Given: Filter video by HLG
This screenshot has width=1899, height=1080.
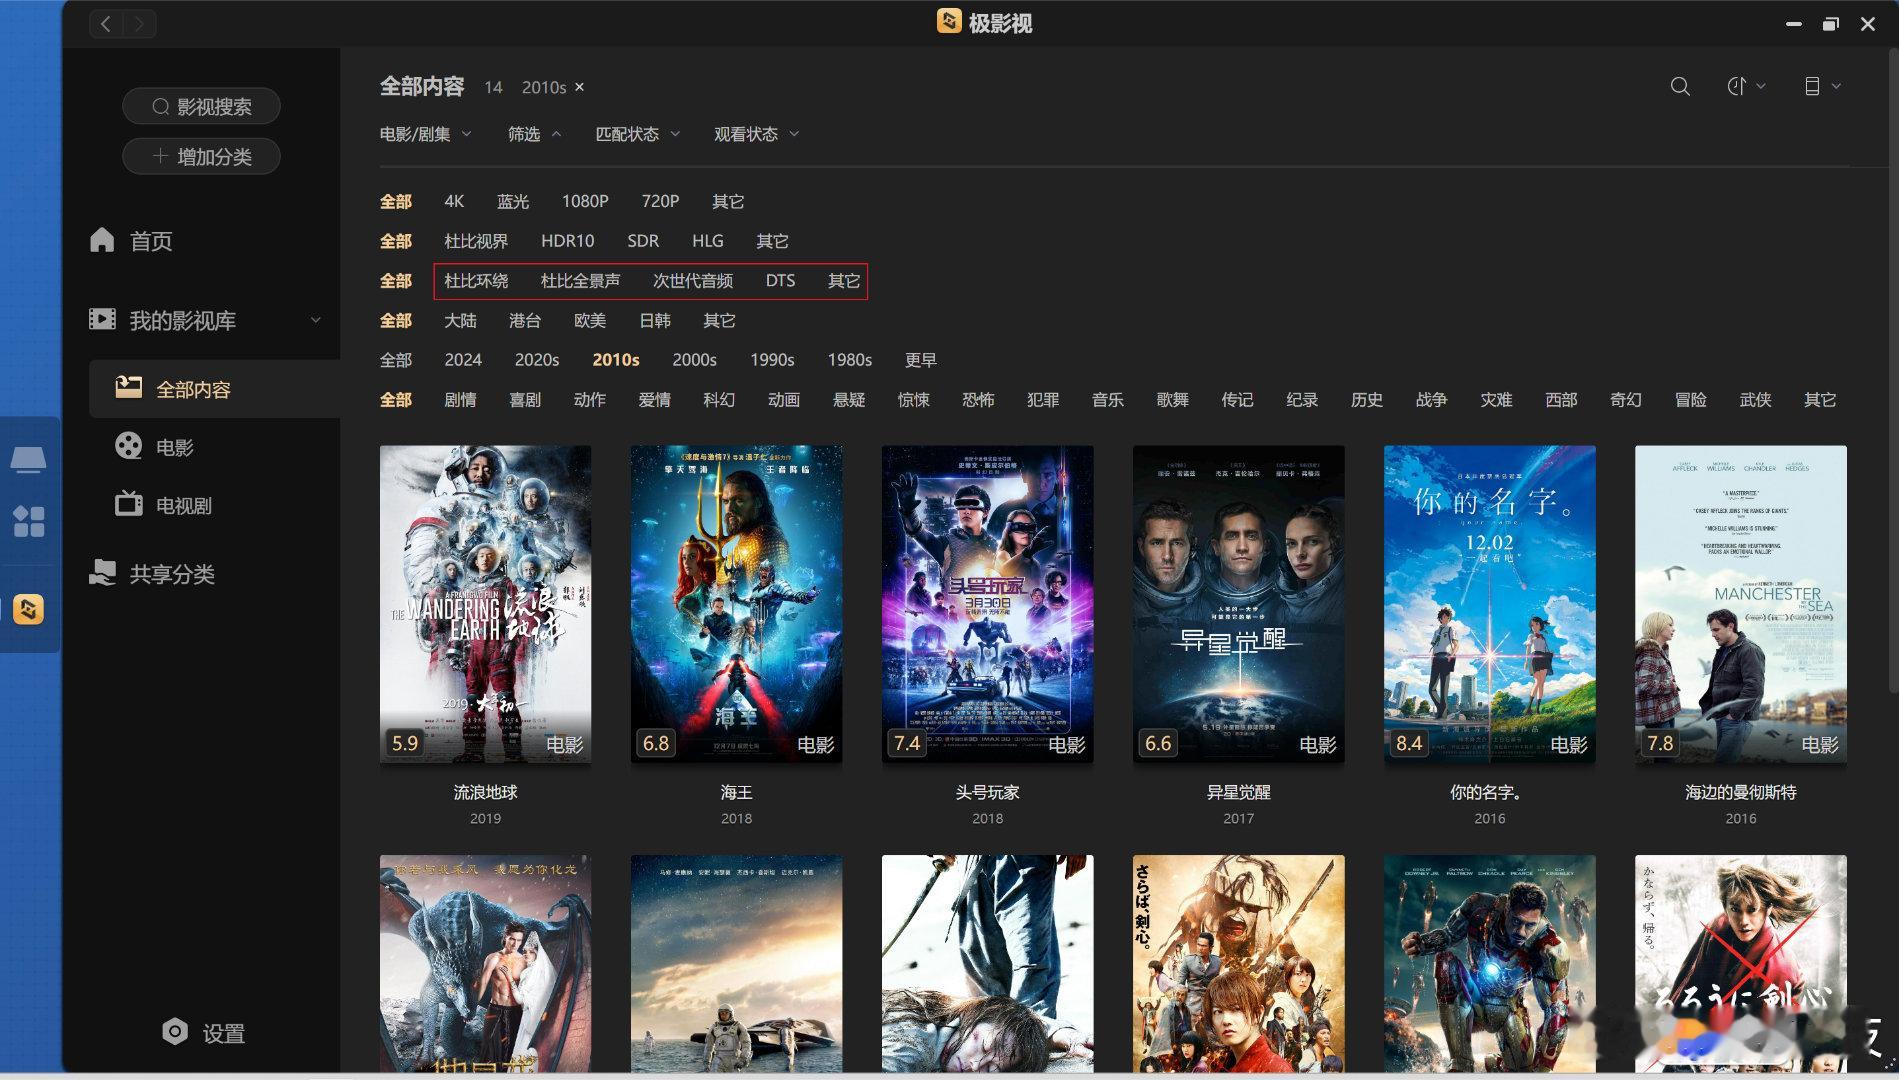Looking at the screenshot, I should coord(707,241).
